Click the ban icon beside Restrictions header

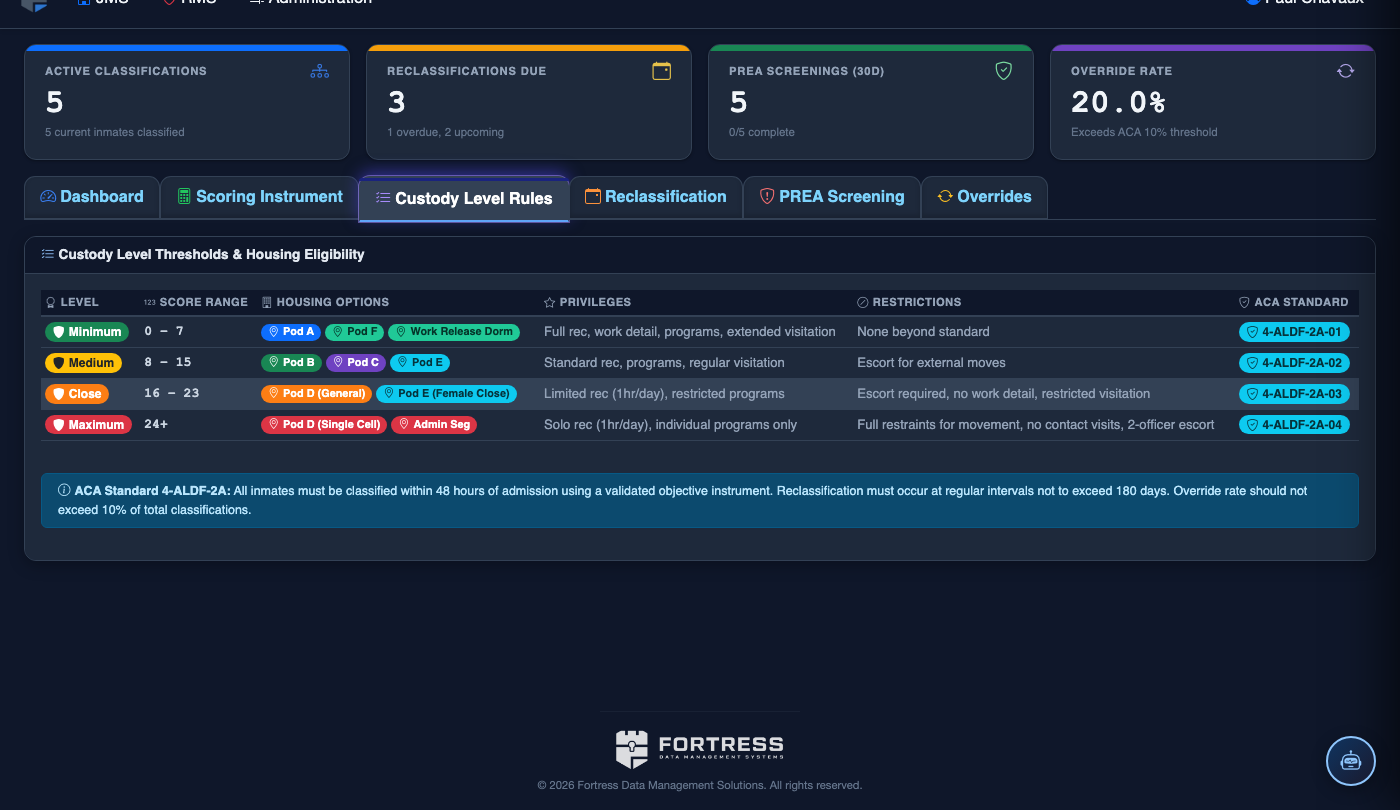tap(863, 302)
